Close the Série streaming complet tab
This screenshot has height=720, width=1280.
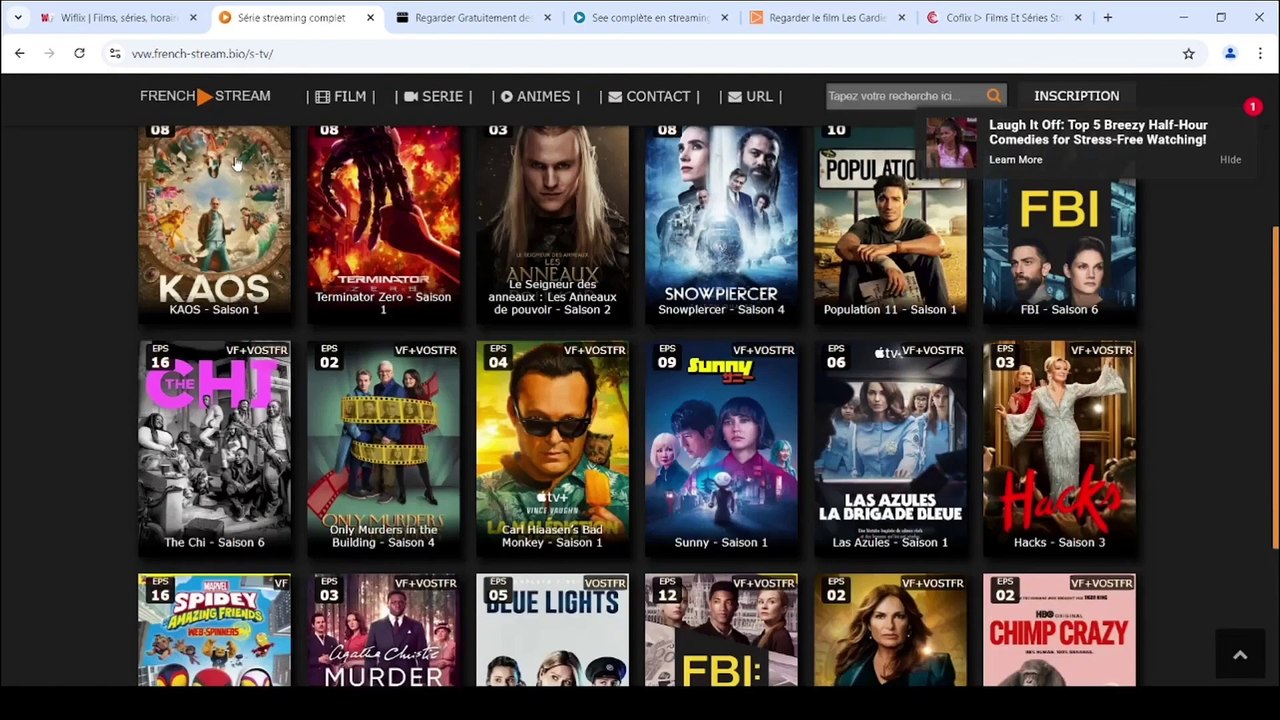[x=370, y=17]
